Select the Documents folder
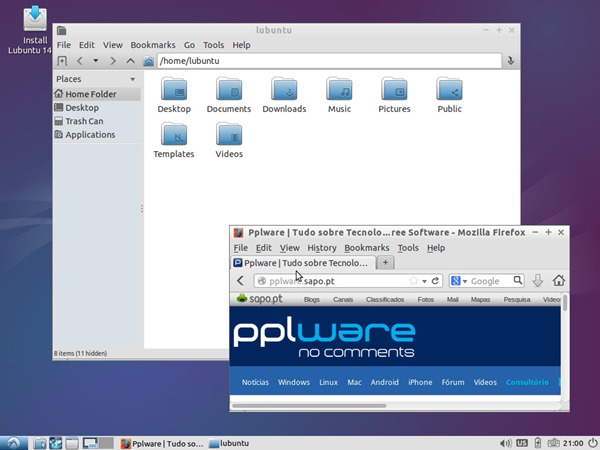The height and width of the screenshot is (450, 600). [229, 95]
